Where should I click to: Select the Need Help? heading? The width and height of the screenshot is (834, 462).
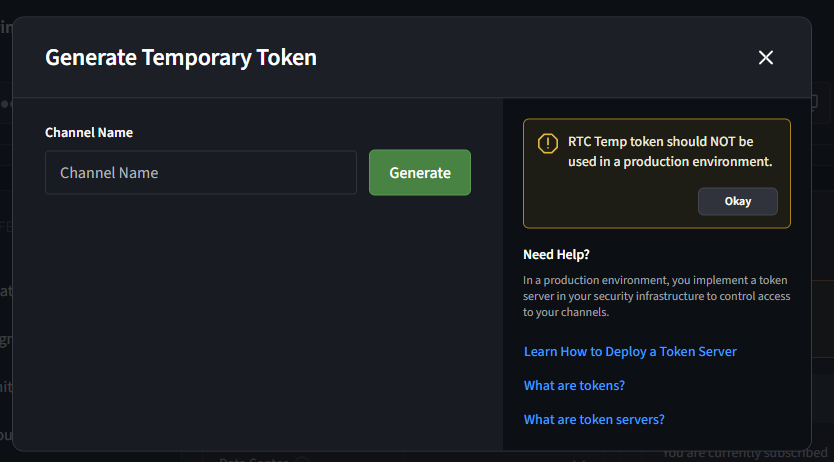coord(557,254)
